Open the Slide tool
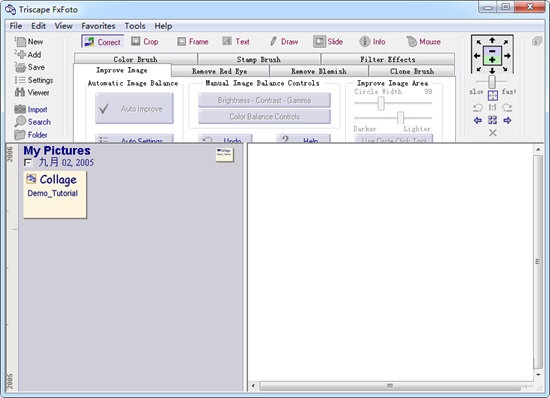The image size is (550, 398). 328,42
